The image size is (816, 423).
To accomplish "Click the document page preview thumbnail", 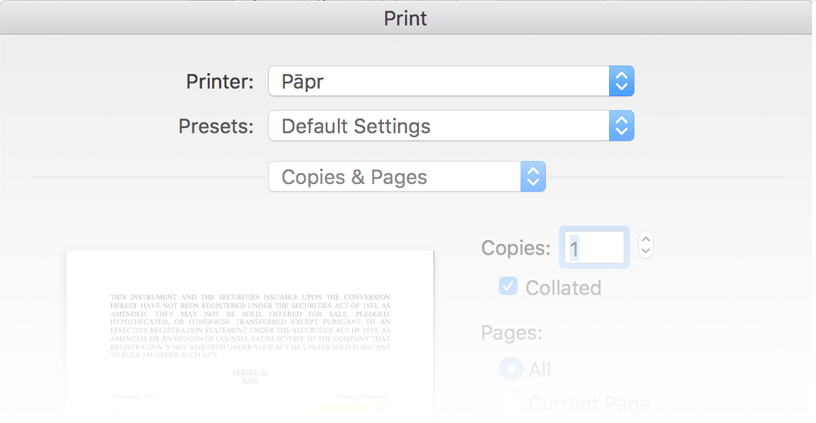I will (x=250, y=336).
